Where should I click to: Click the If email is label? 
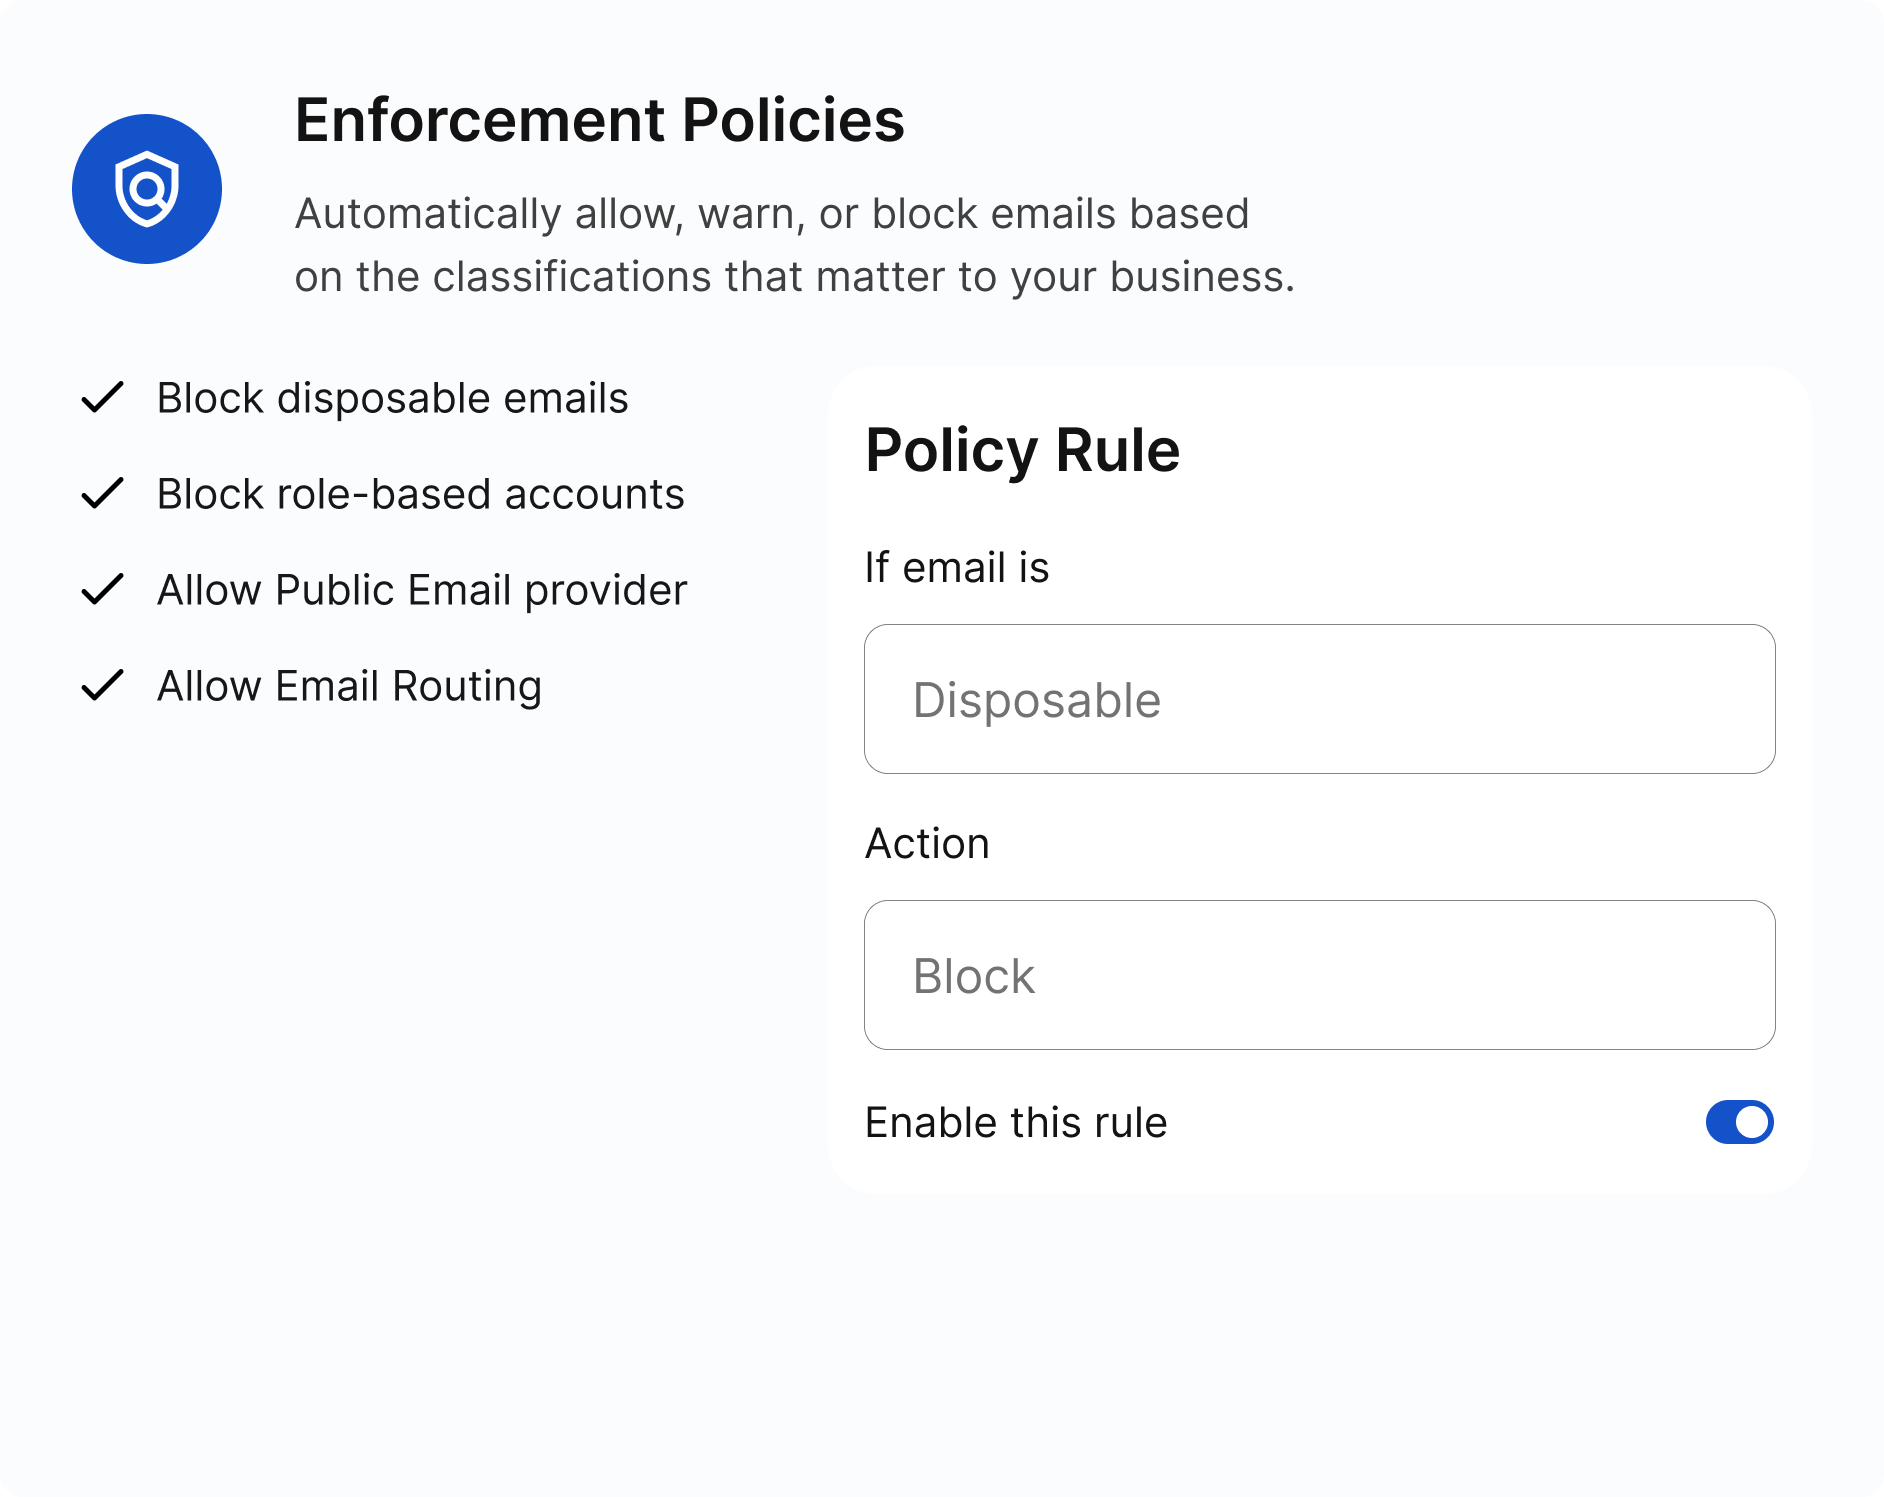pyautogui.click(x=957, y=567)
